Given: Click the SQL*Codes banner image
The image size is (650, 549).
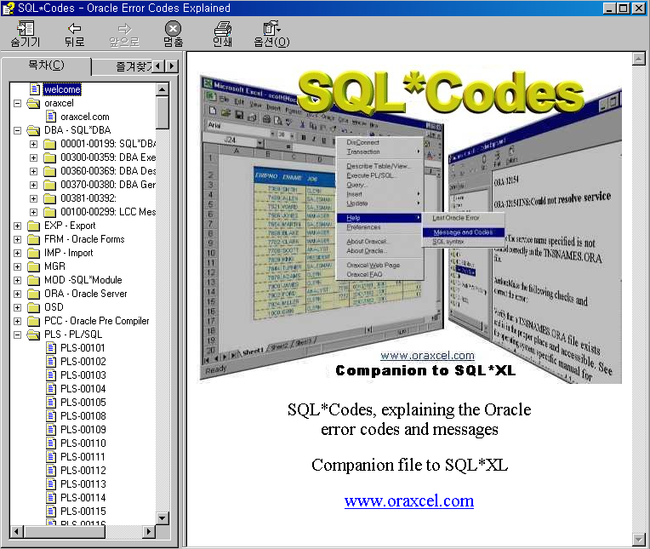Looking at the screenshot, I should click(x=410, y=226).
